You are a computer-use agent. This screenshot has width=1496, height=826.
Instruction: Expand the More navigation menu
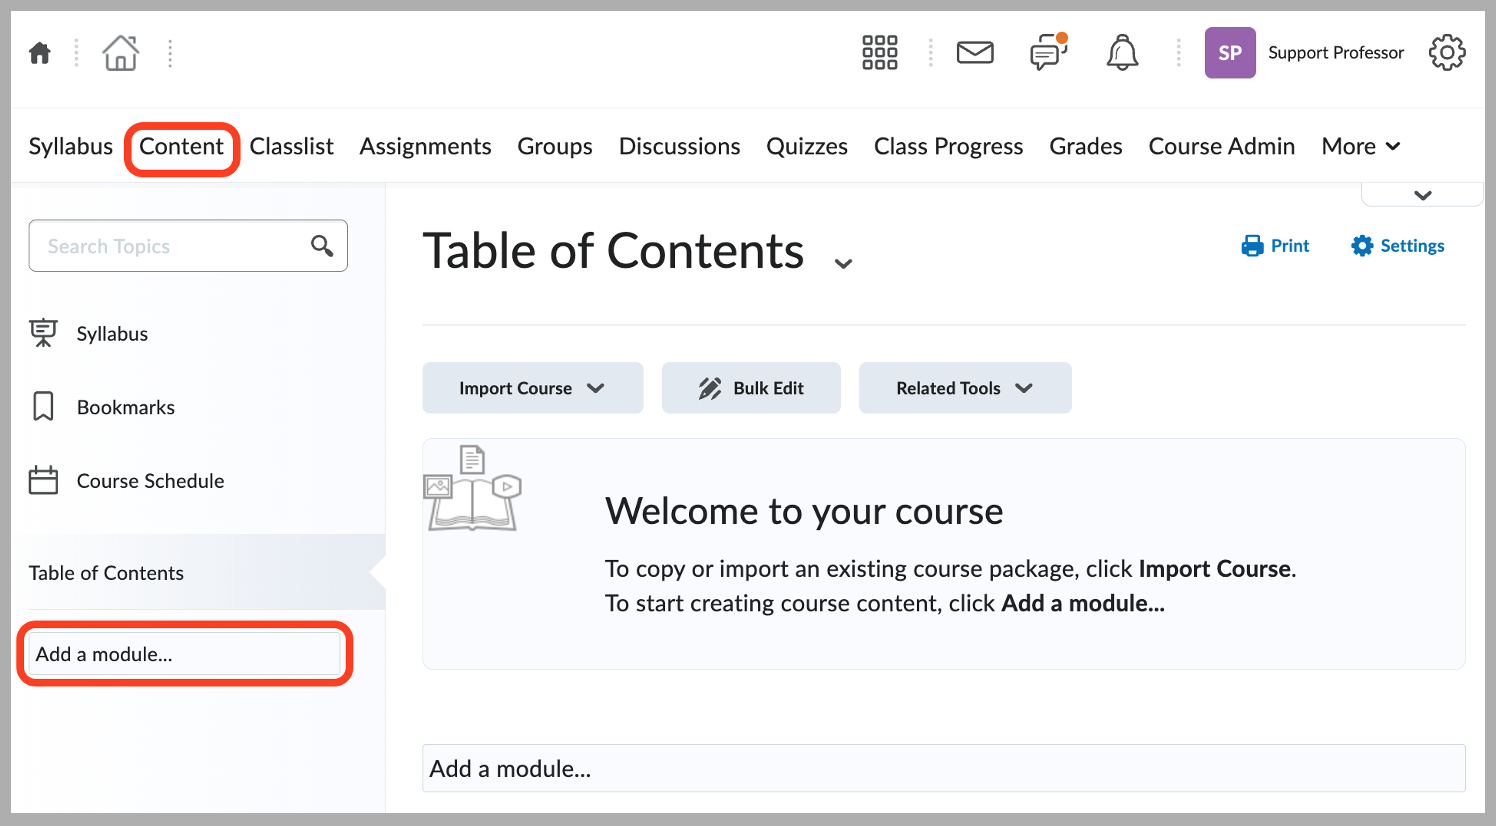1360,146
